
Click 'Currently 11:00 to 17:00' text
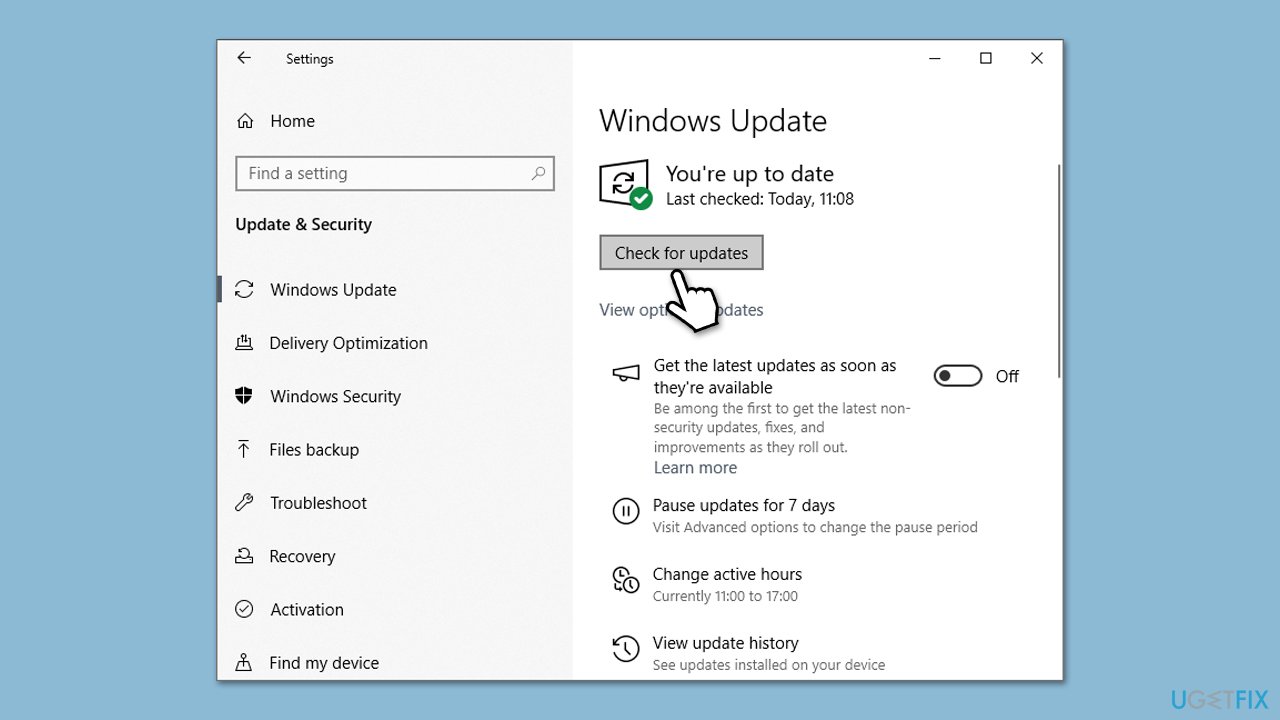[725, 596]
